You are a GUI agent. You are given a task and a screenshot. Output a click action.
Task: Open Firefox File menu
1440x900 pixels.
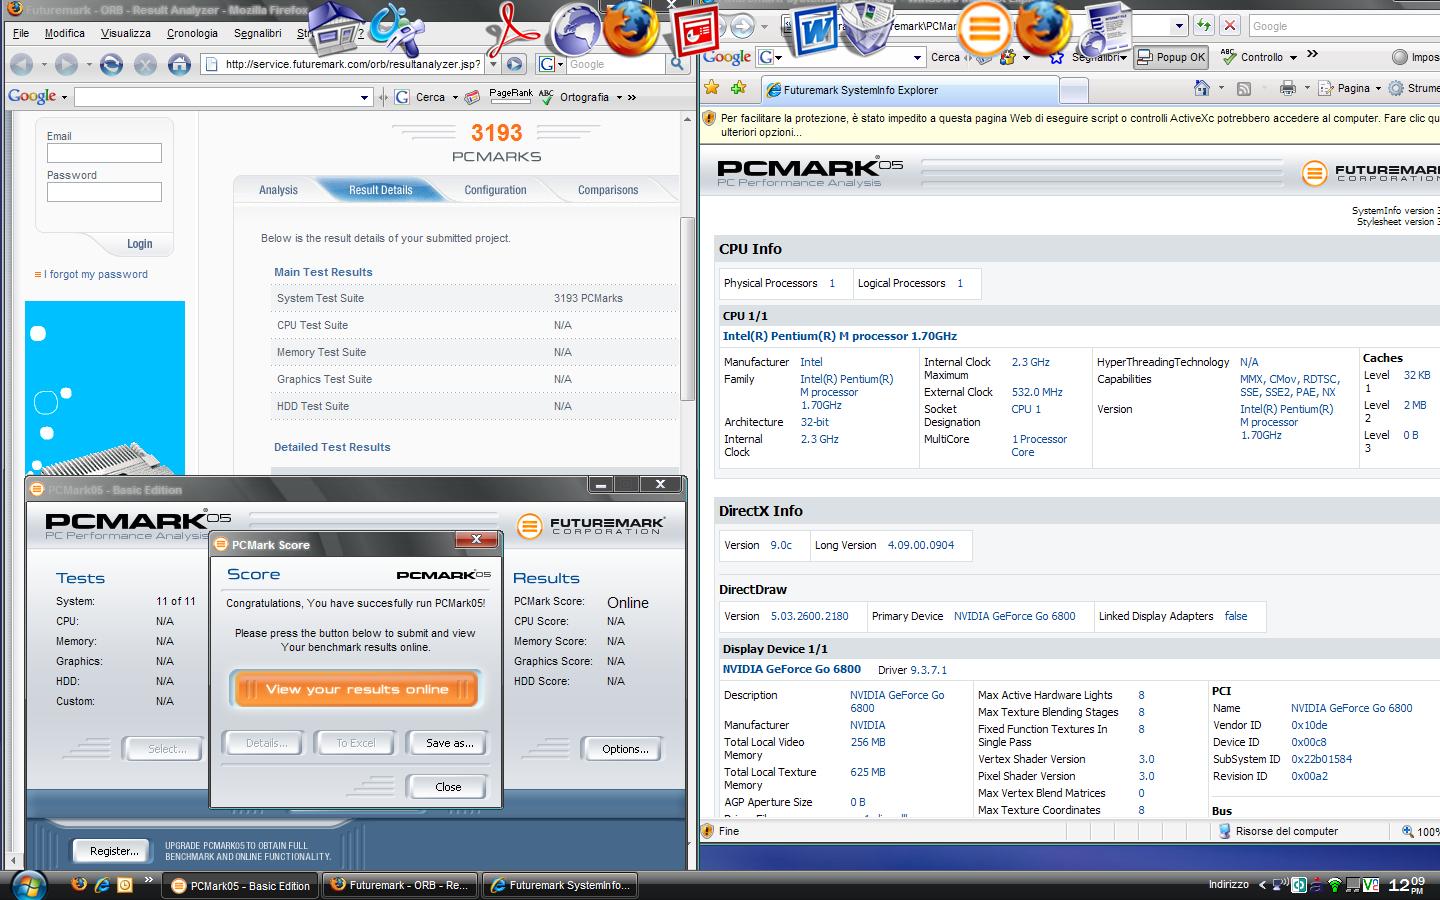coord(21,33)
